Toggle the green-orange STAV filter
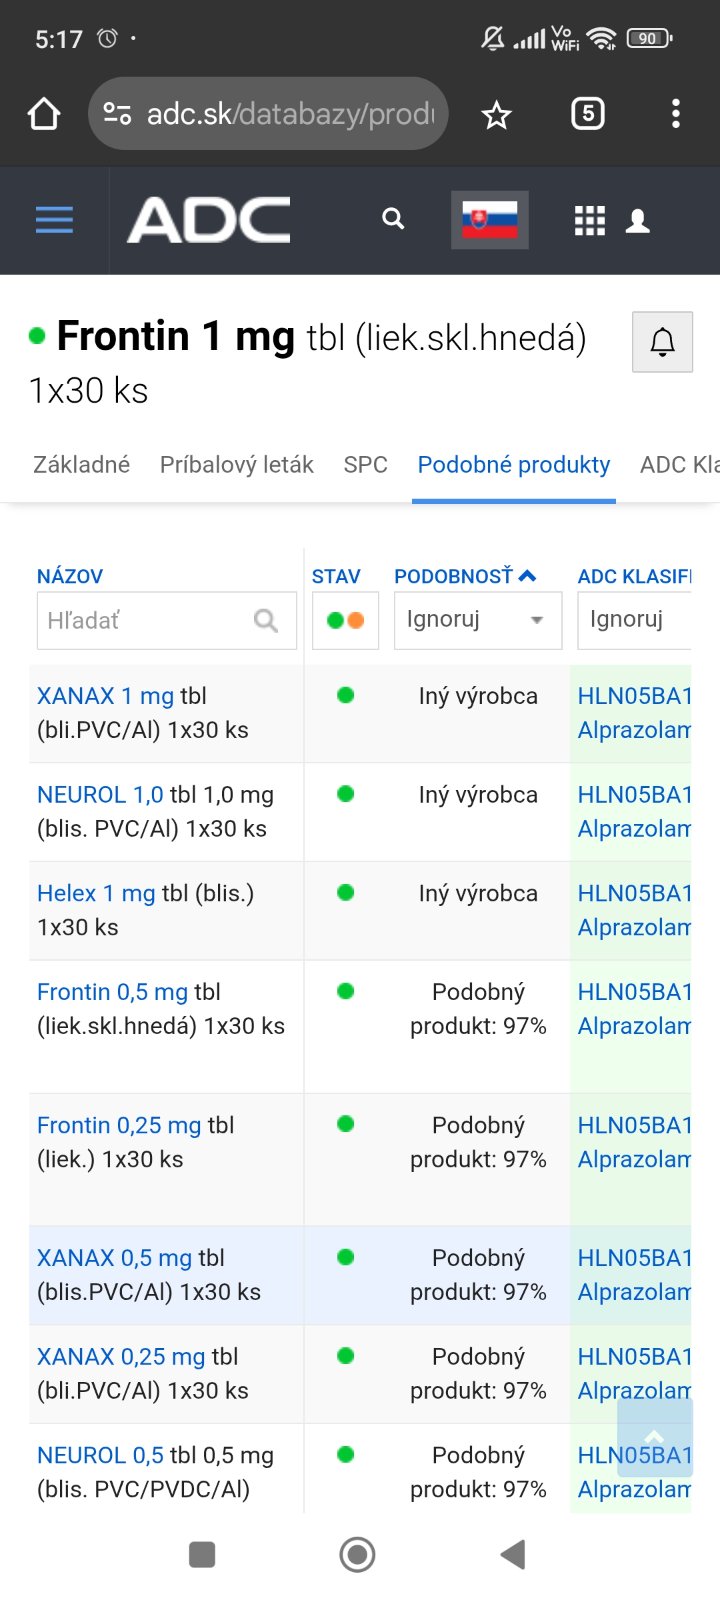This screenshot has width=720, height=1600. coord(345,621)
